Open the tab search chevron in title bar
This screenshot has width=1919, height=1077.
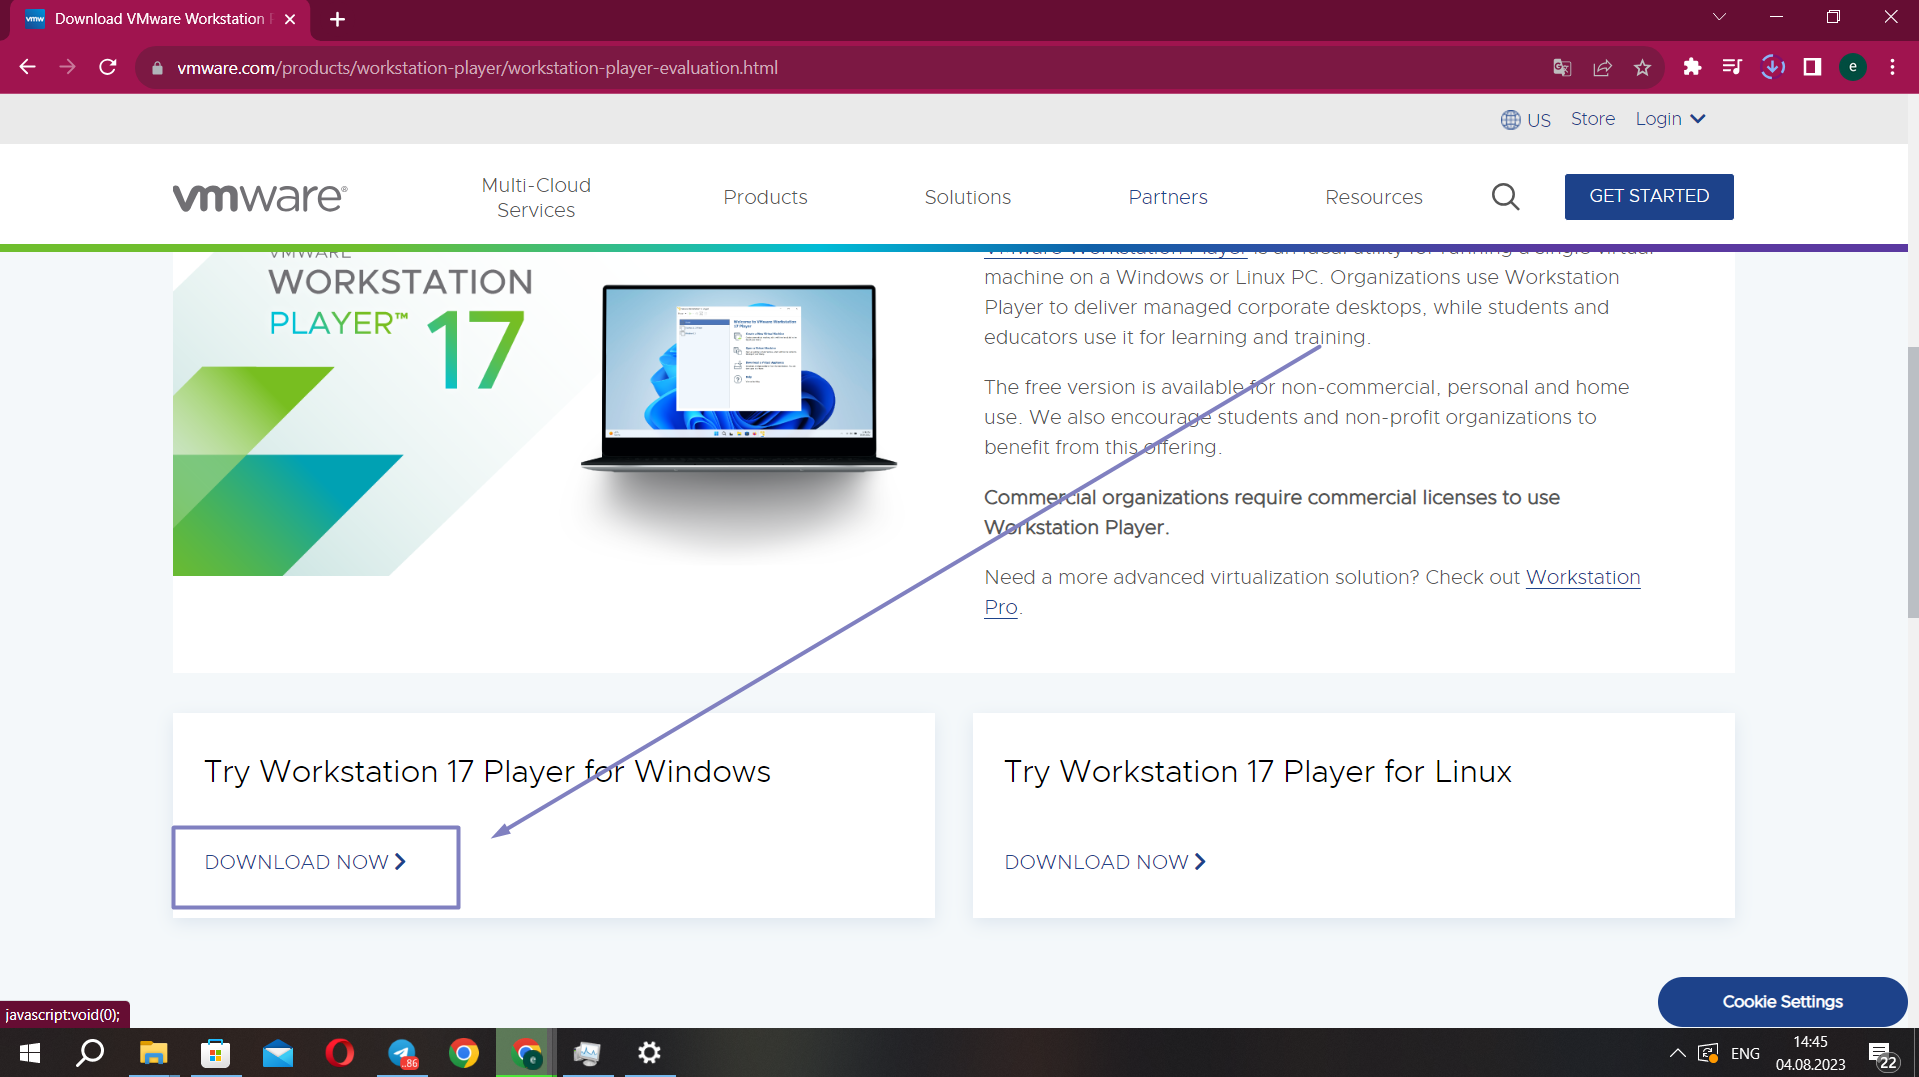(x=1719, y=17)
